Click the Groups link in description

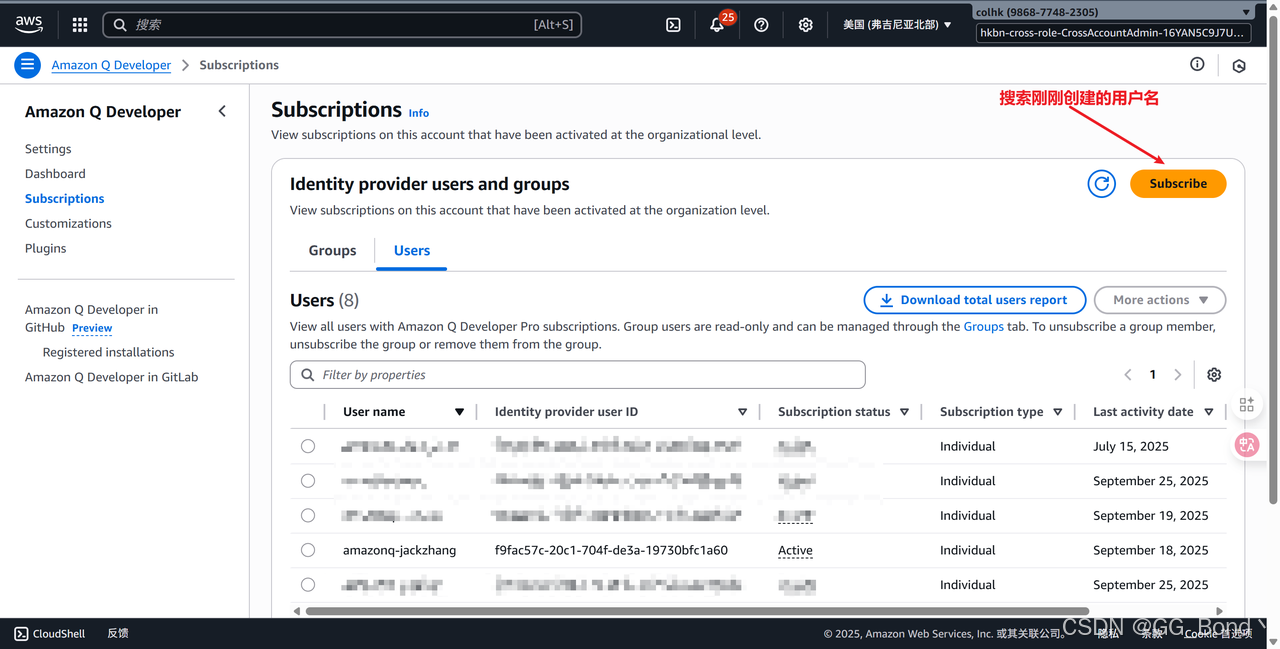[983, 327]
